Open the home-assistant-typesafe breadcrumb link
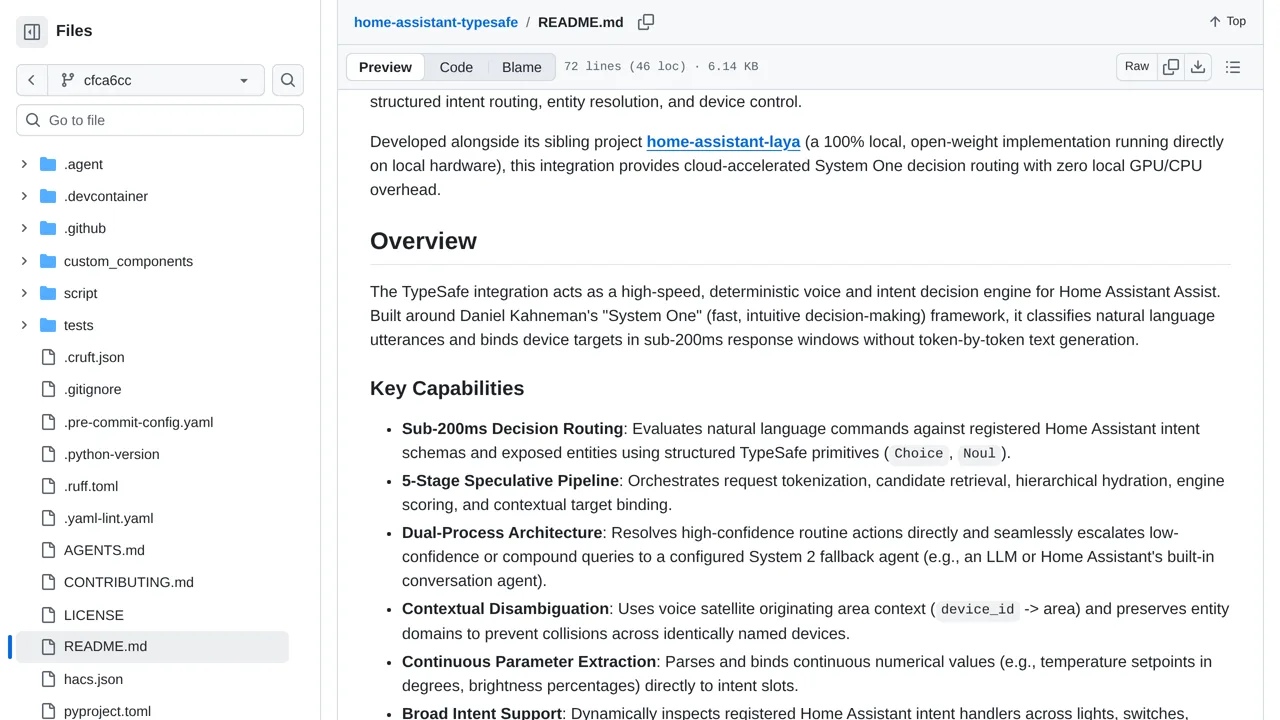Image resolution: width=1280 pixels, height=720 pixels. [x=436, y=22]
